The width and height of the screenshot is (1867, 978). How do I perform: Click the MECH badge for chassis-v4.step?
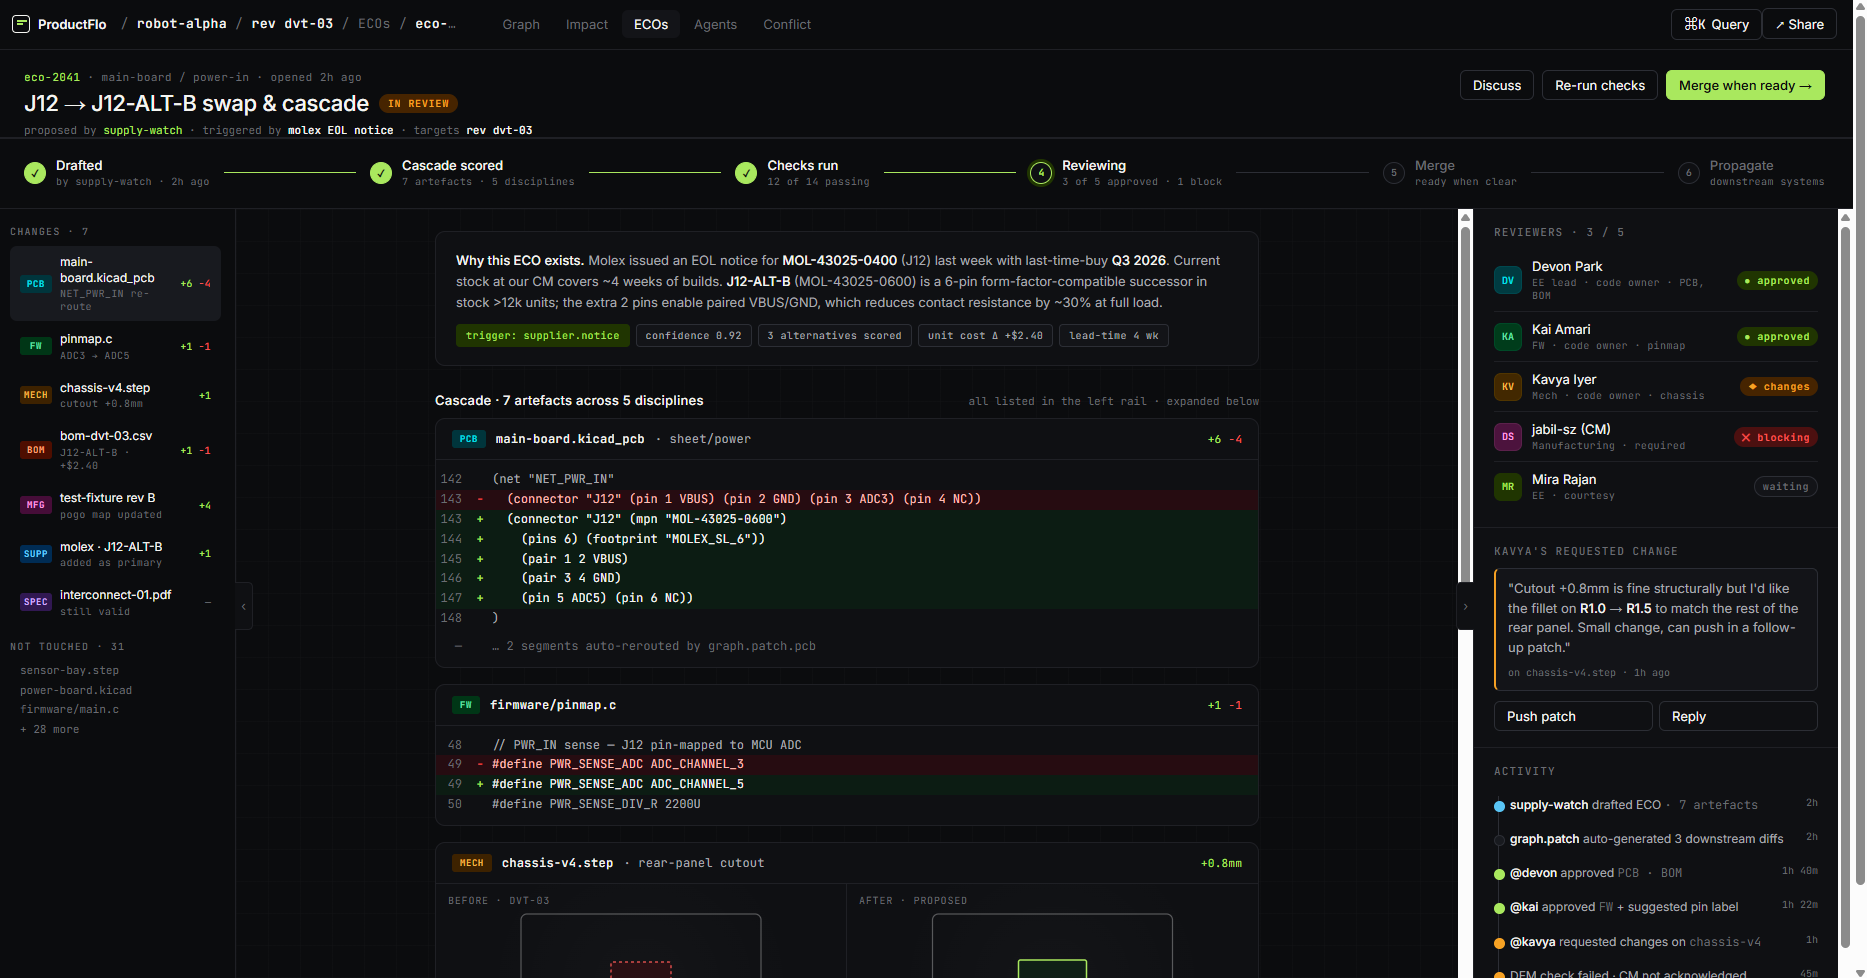click(36, 395)
